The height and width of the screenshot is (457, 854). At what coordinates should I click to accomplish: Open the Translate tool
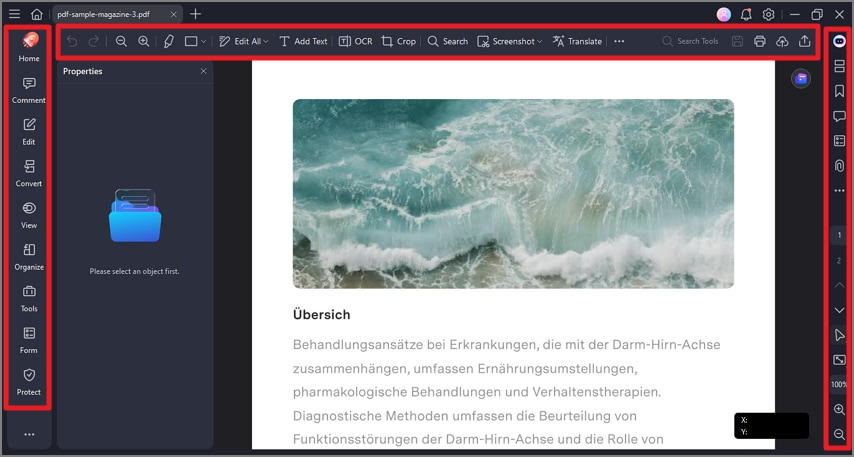click(577, 41)
